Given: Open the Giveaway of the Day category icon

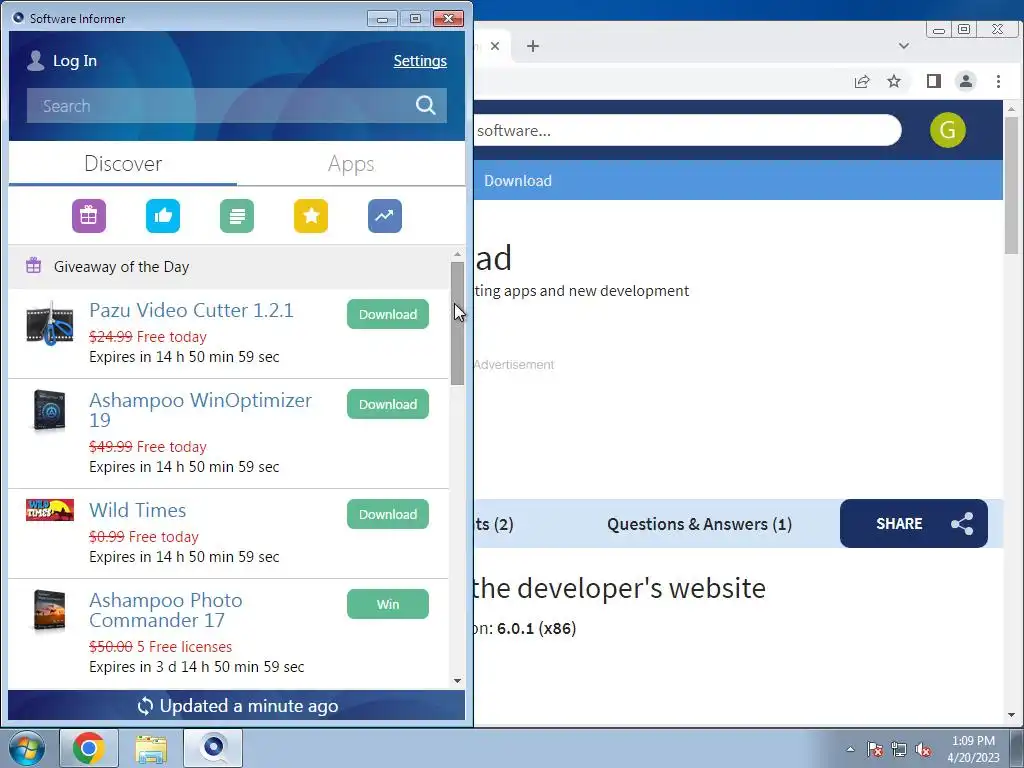Looking at the screenshot, I should (x=89, y=216).
